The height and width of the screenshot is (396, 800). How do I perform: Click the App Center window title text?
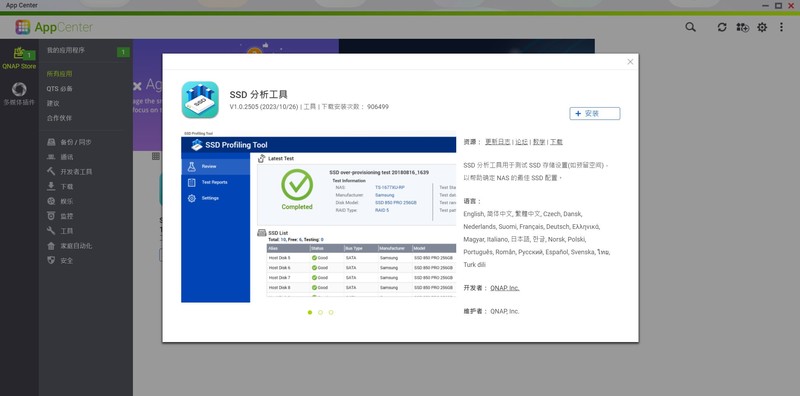(22, 5)
